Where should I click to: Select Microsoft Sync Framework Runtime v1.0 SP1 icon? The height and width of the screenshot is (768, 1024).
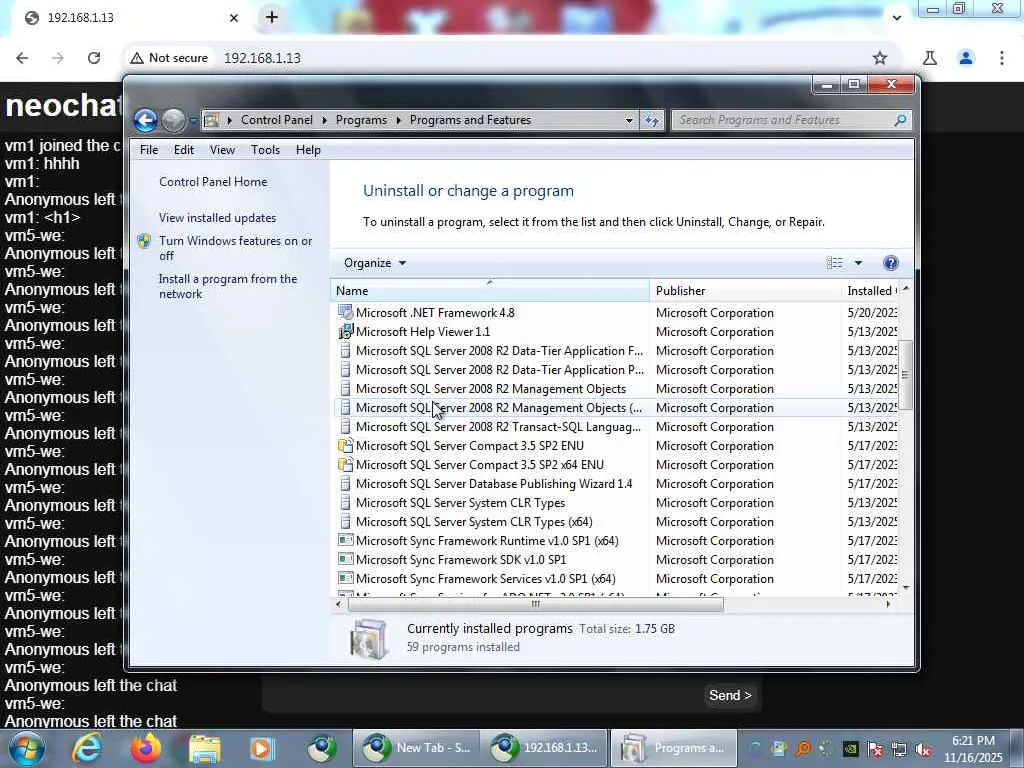click(345, 540)
